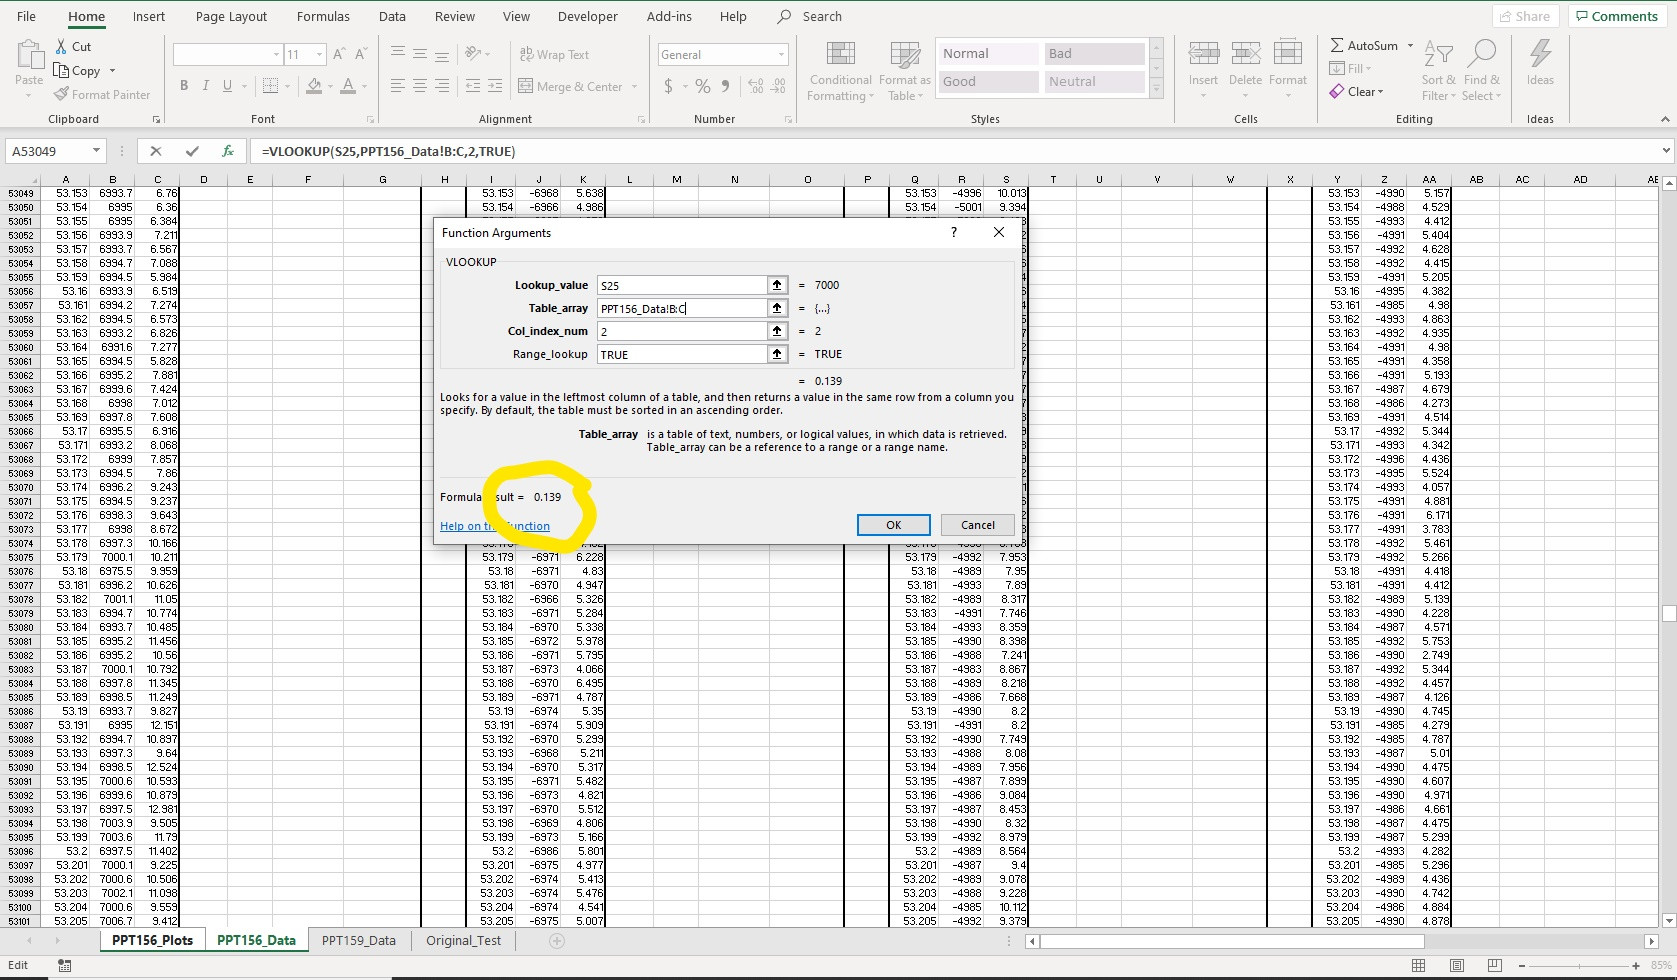This screenshot has height=980, width=1677.
Task: Open Format as Table gallery
Action: (x=905, y=72)
